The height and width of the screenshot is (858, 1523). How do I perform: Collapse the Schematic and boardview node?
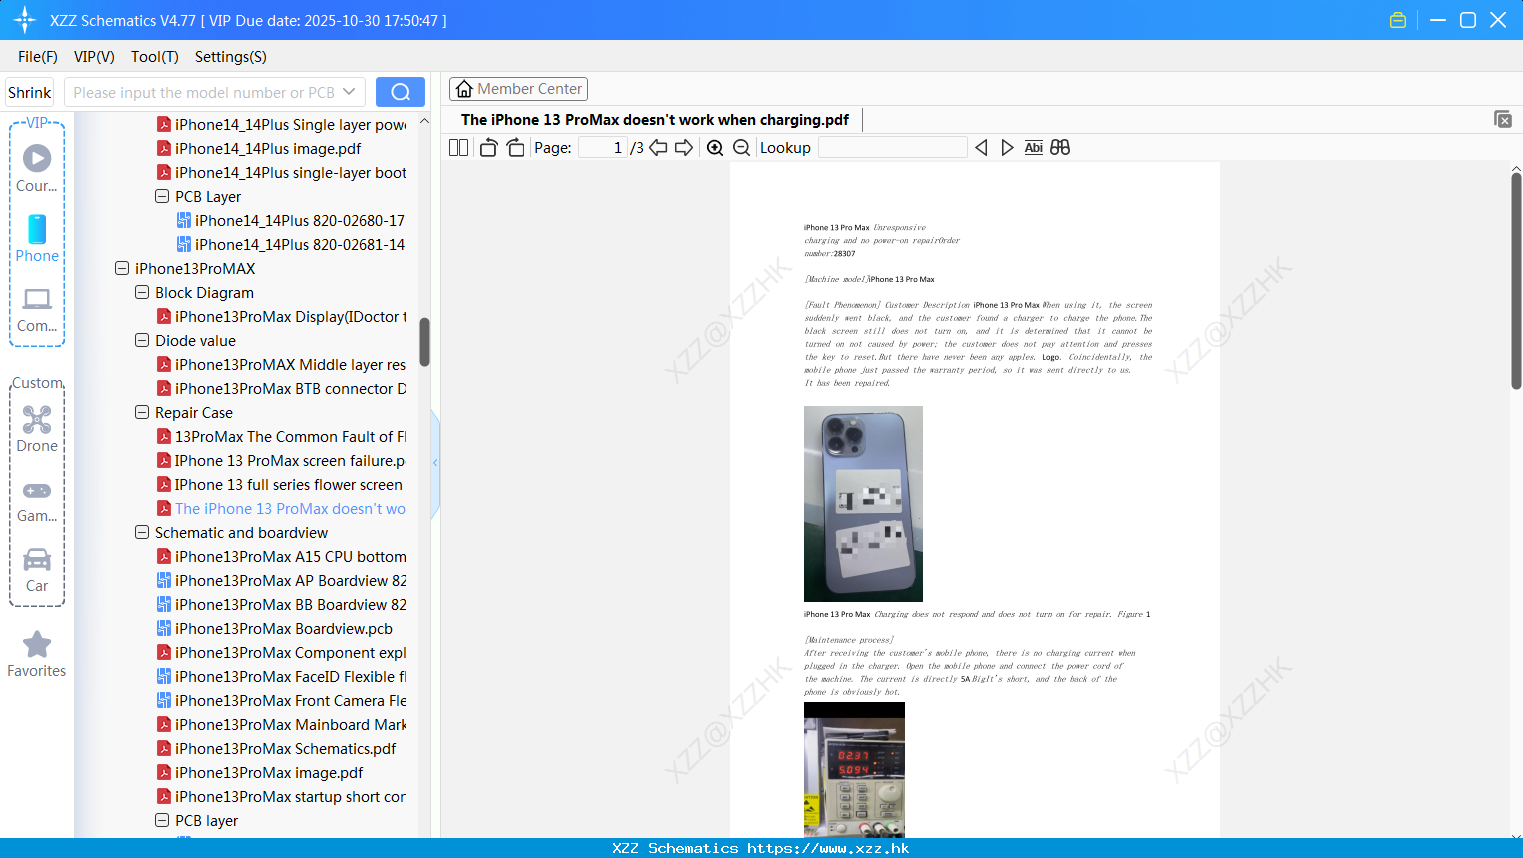pos(142,532)
